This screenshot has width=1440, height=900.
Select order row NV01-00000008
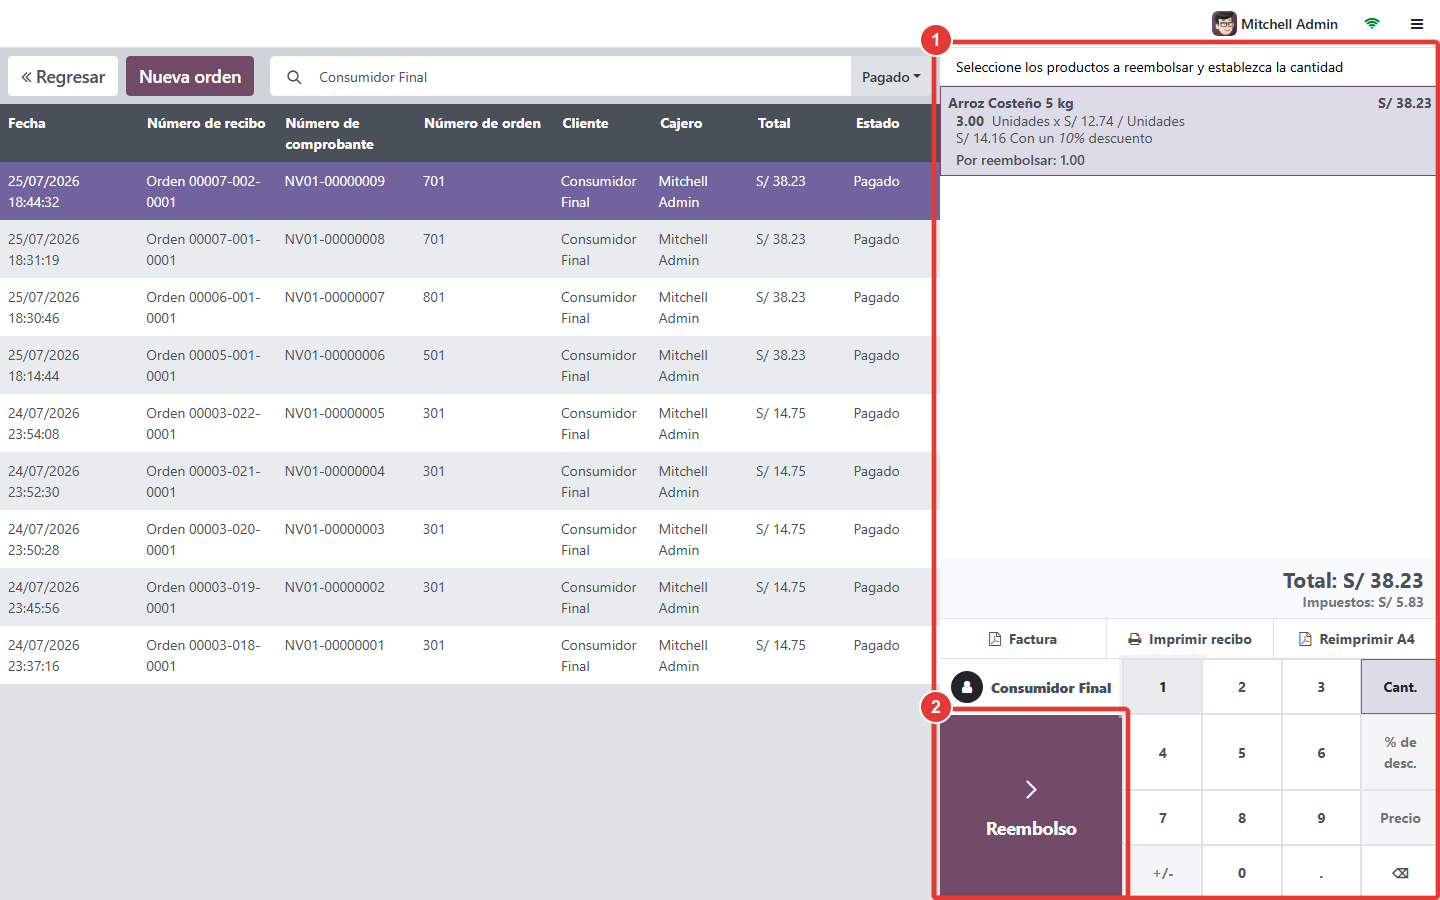[x=468, y=249]
